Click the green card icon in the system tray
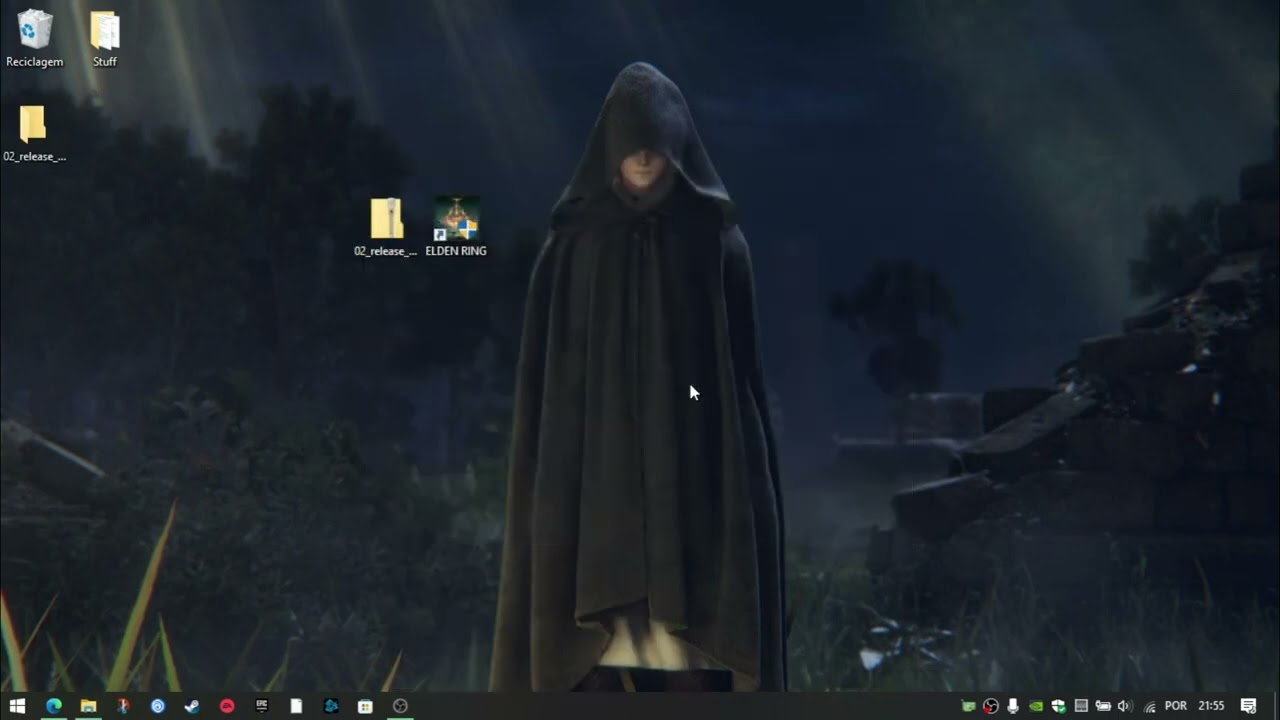 [x=968, y=706]
